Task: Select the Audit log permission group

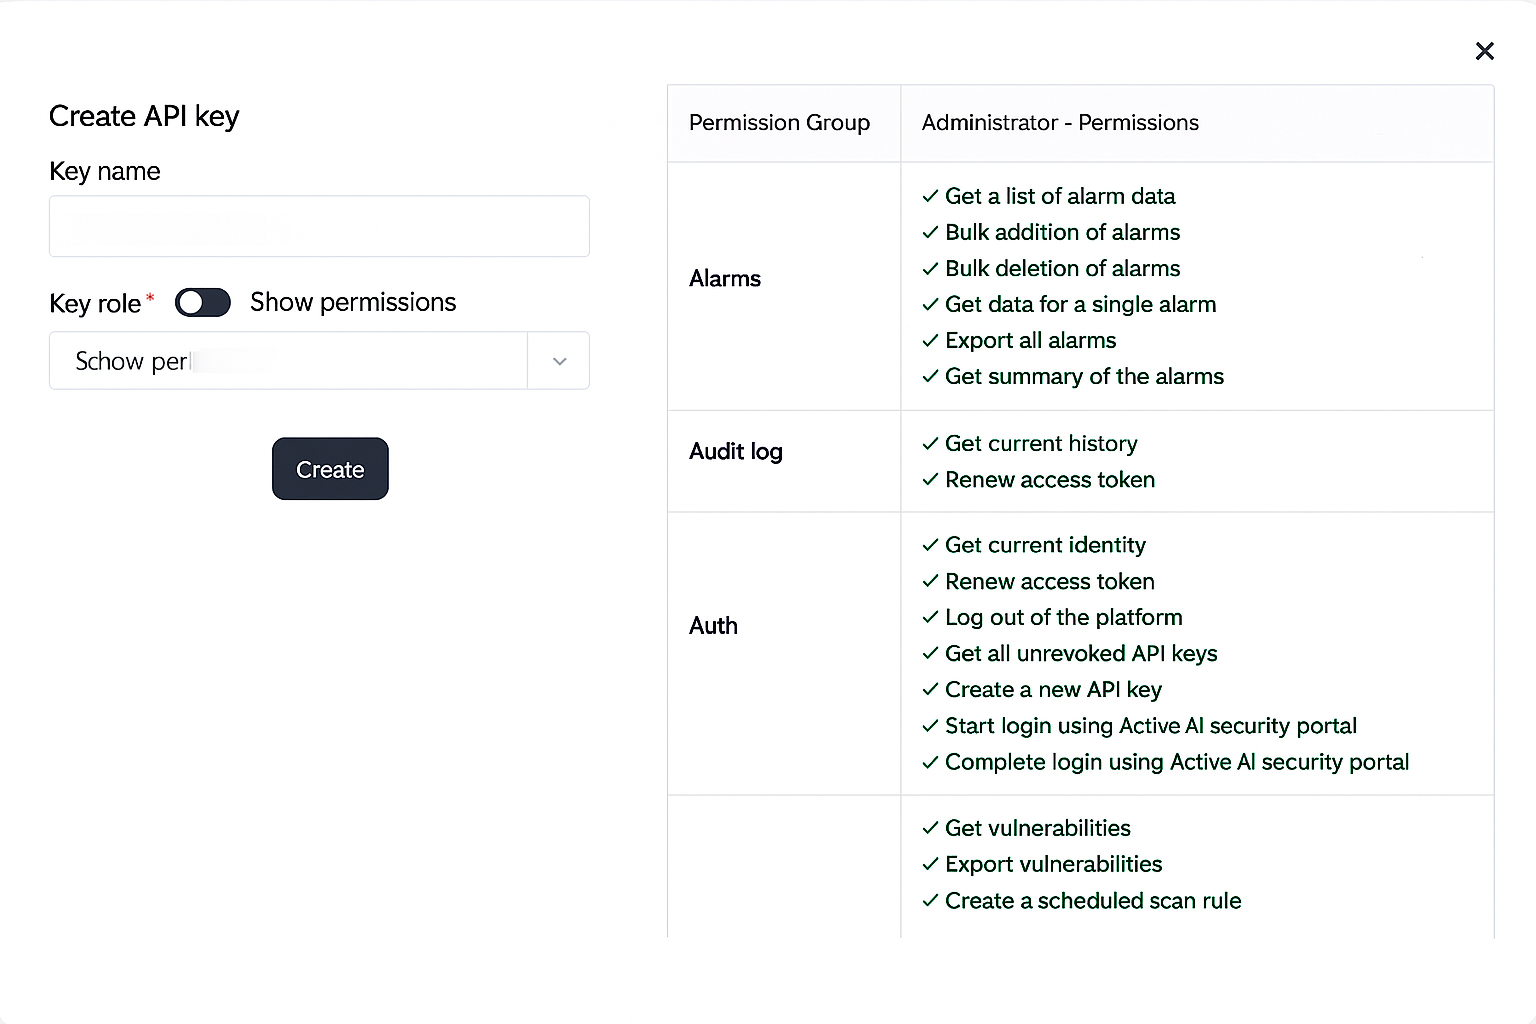Action: pyautogui.click(x=736, y=452)
